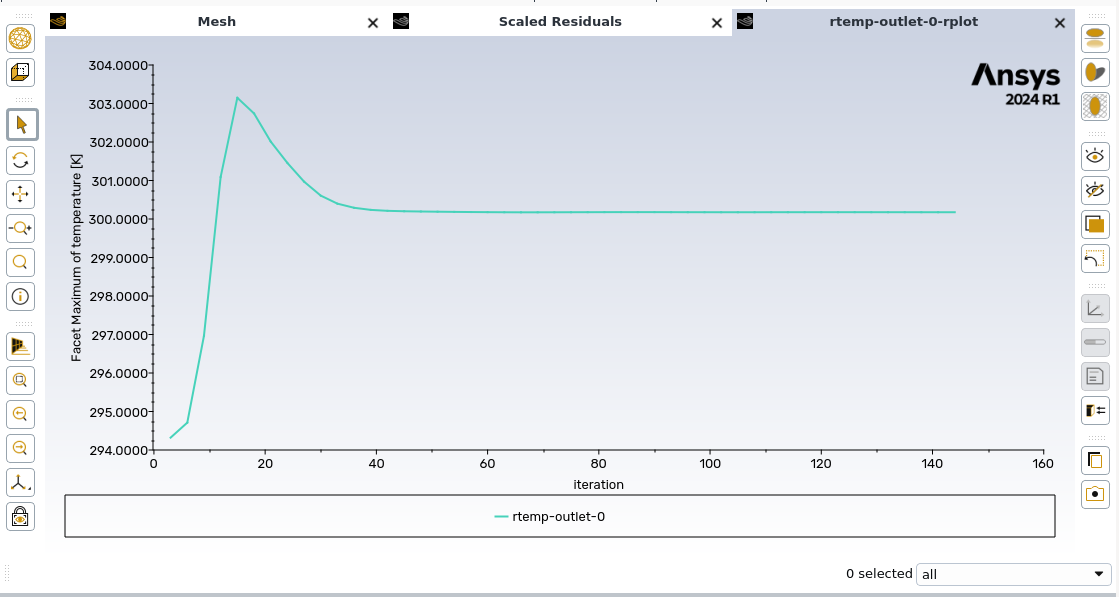This screenshot has width=1119, height=597.
Task: Click the fit to window icon
Action: click(20, 380)
